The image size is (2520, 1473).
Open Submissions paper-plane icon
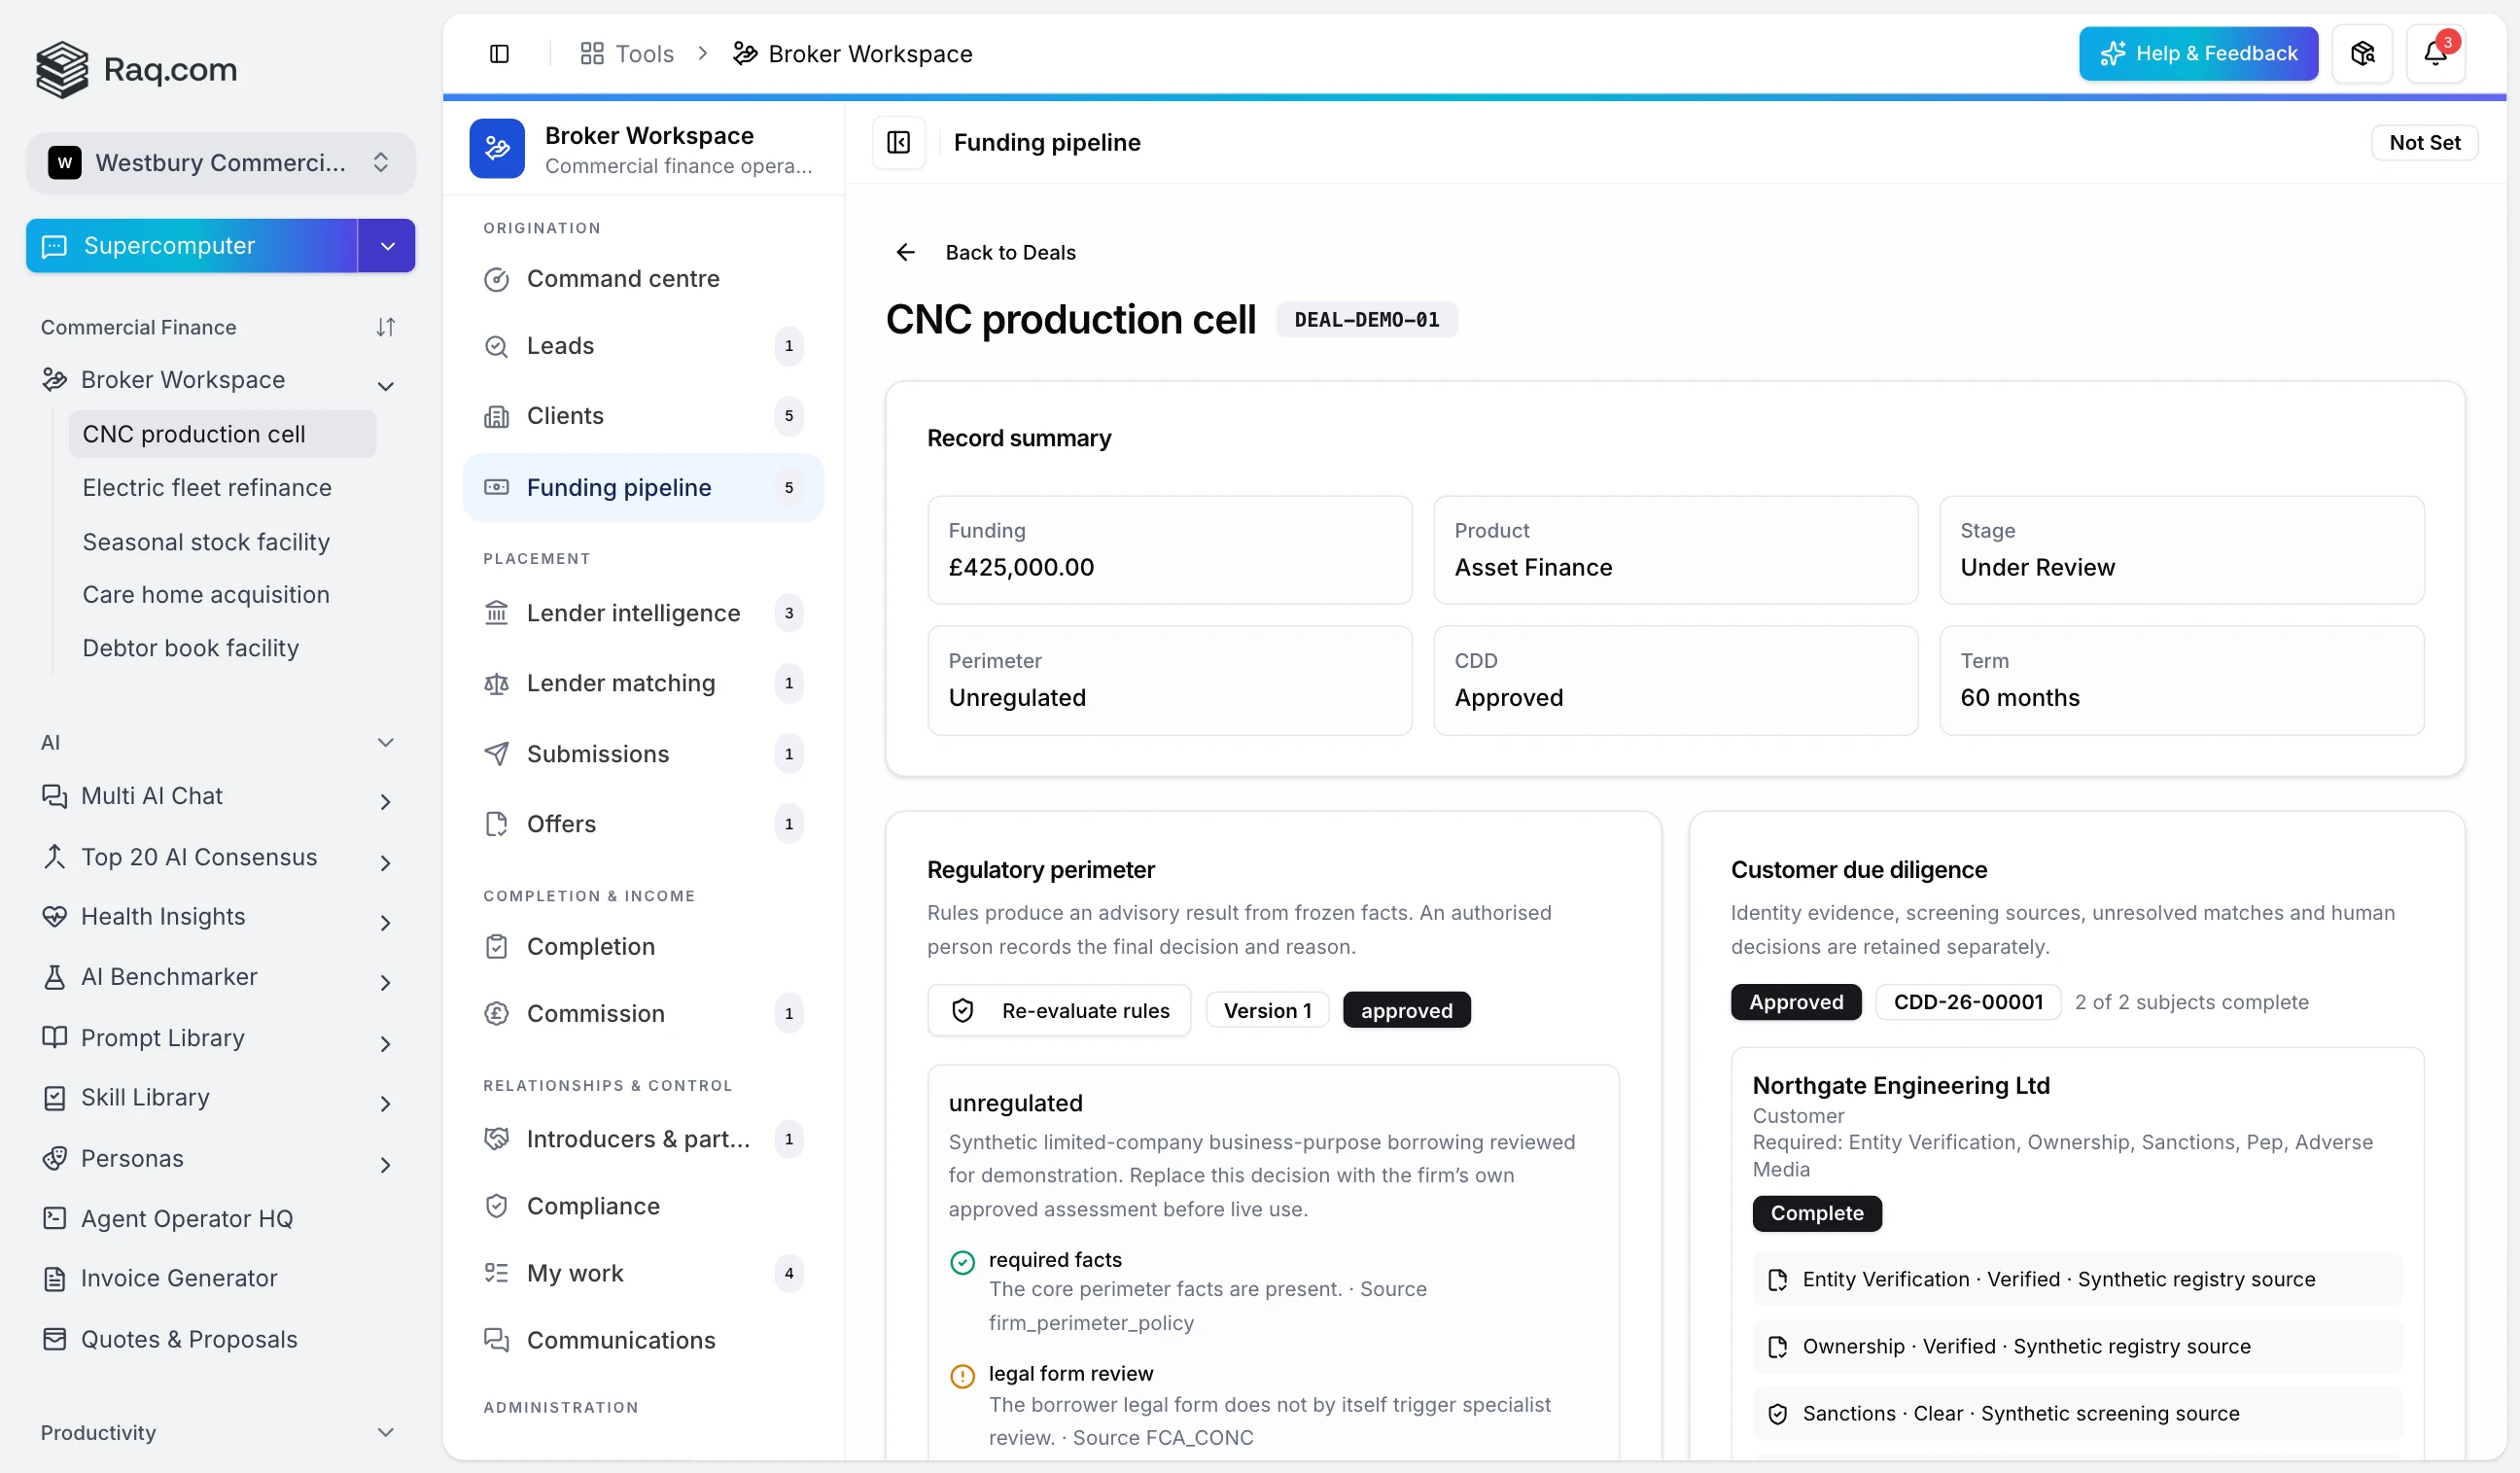(496, 754)
